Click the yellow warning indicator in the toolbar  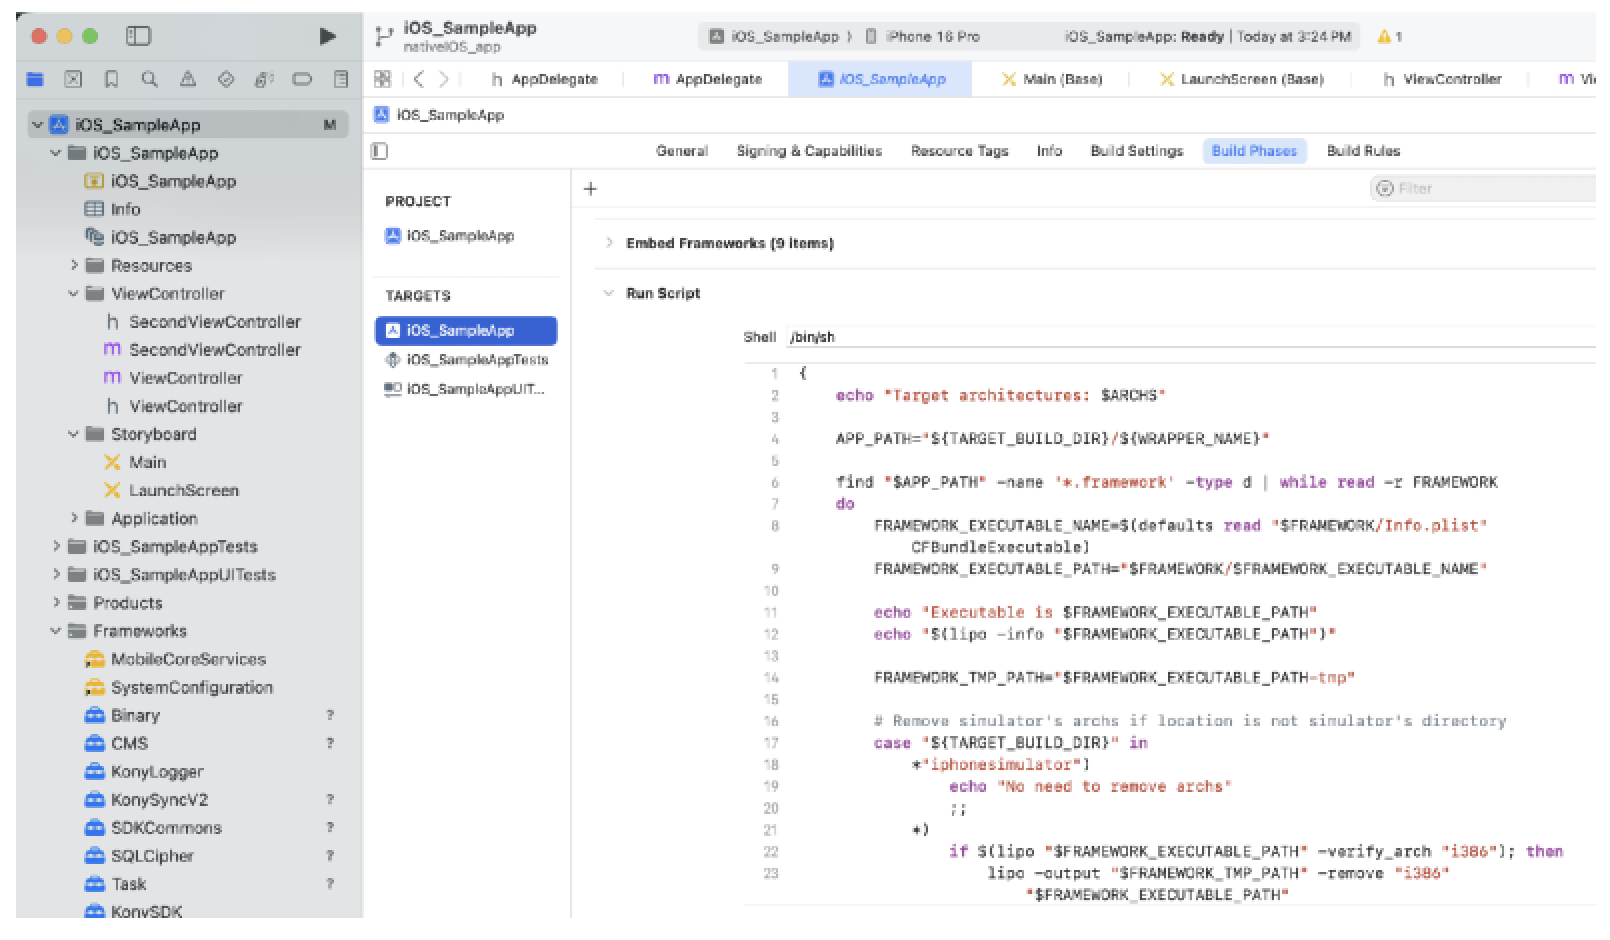pos(1389,37)
